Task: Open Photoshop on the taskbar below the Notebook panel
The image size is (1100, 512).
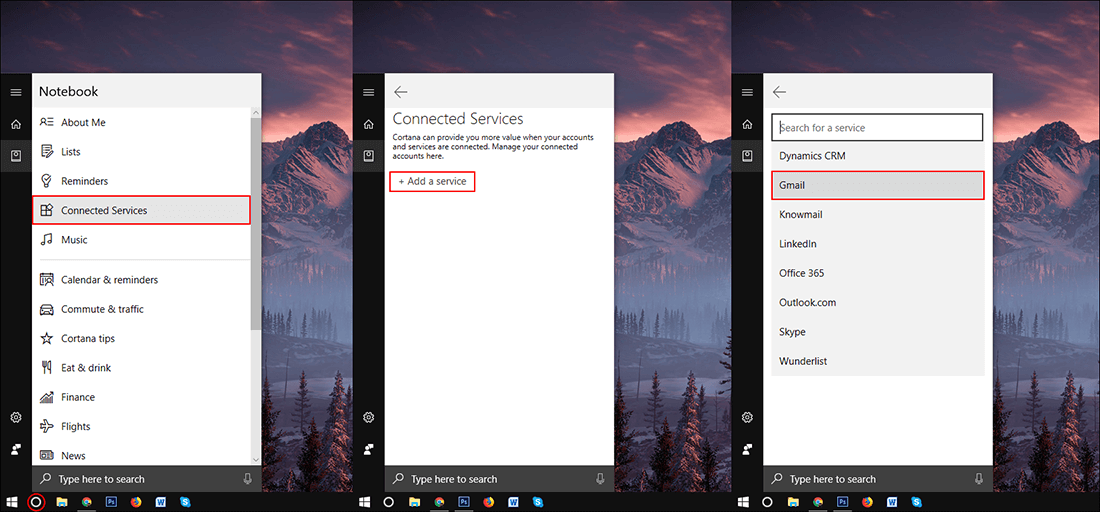Action: (111, 502)
